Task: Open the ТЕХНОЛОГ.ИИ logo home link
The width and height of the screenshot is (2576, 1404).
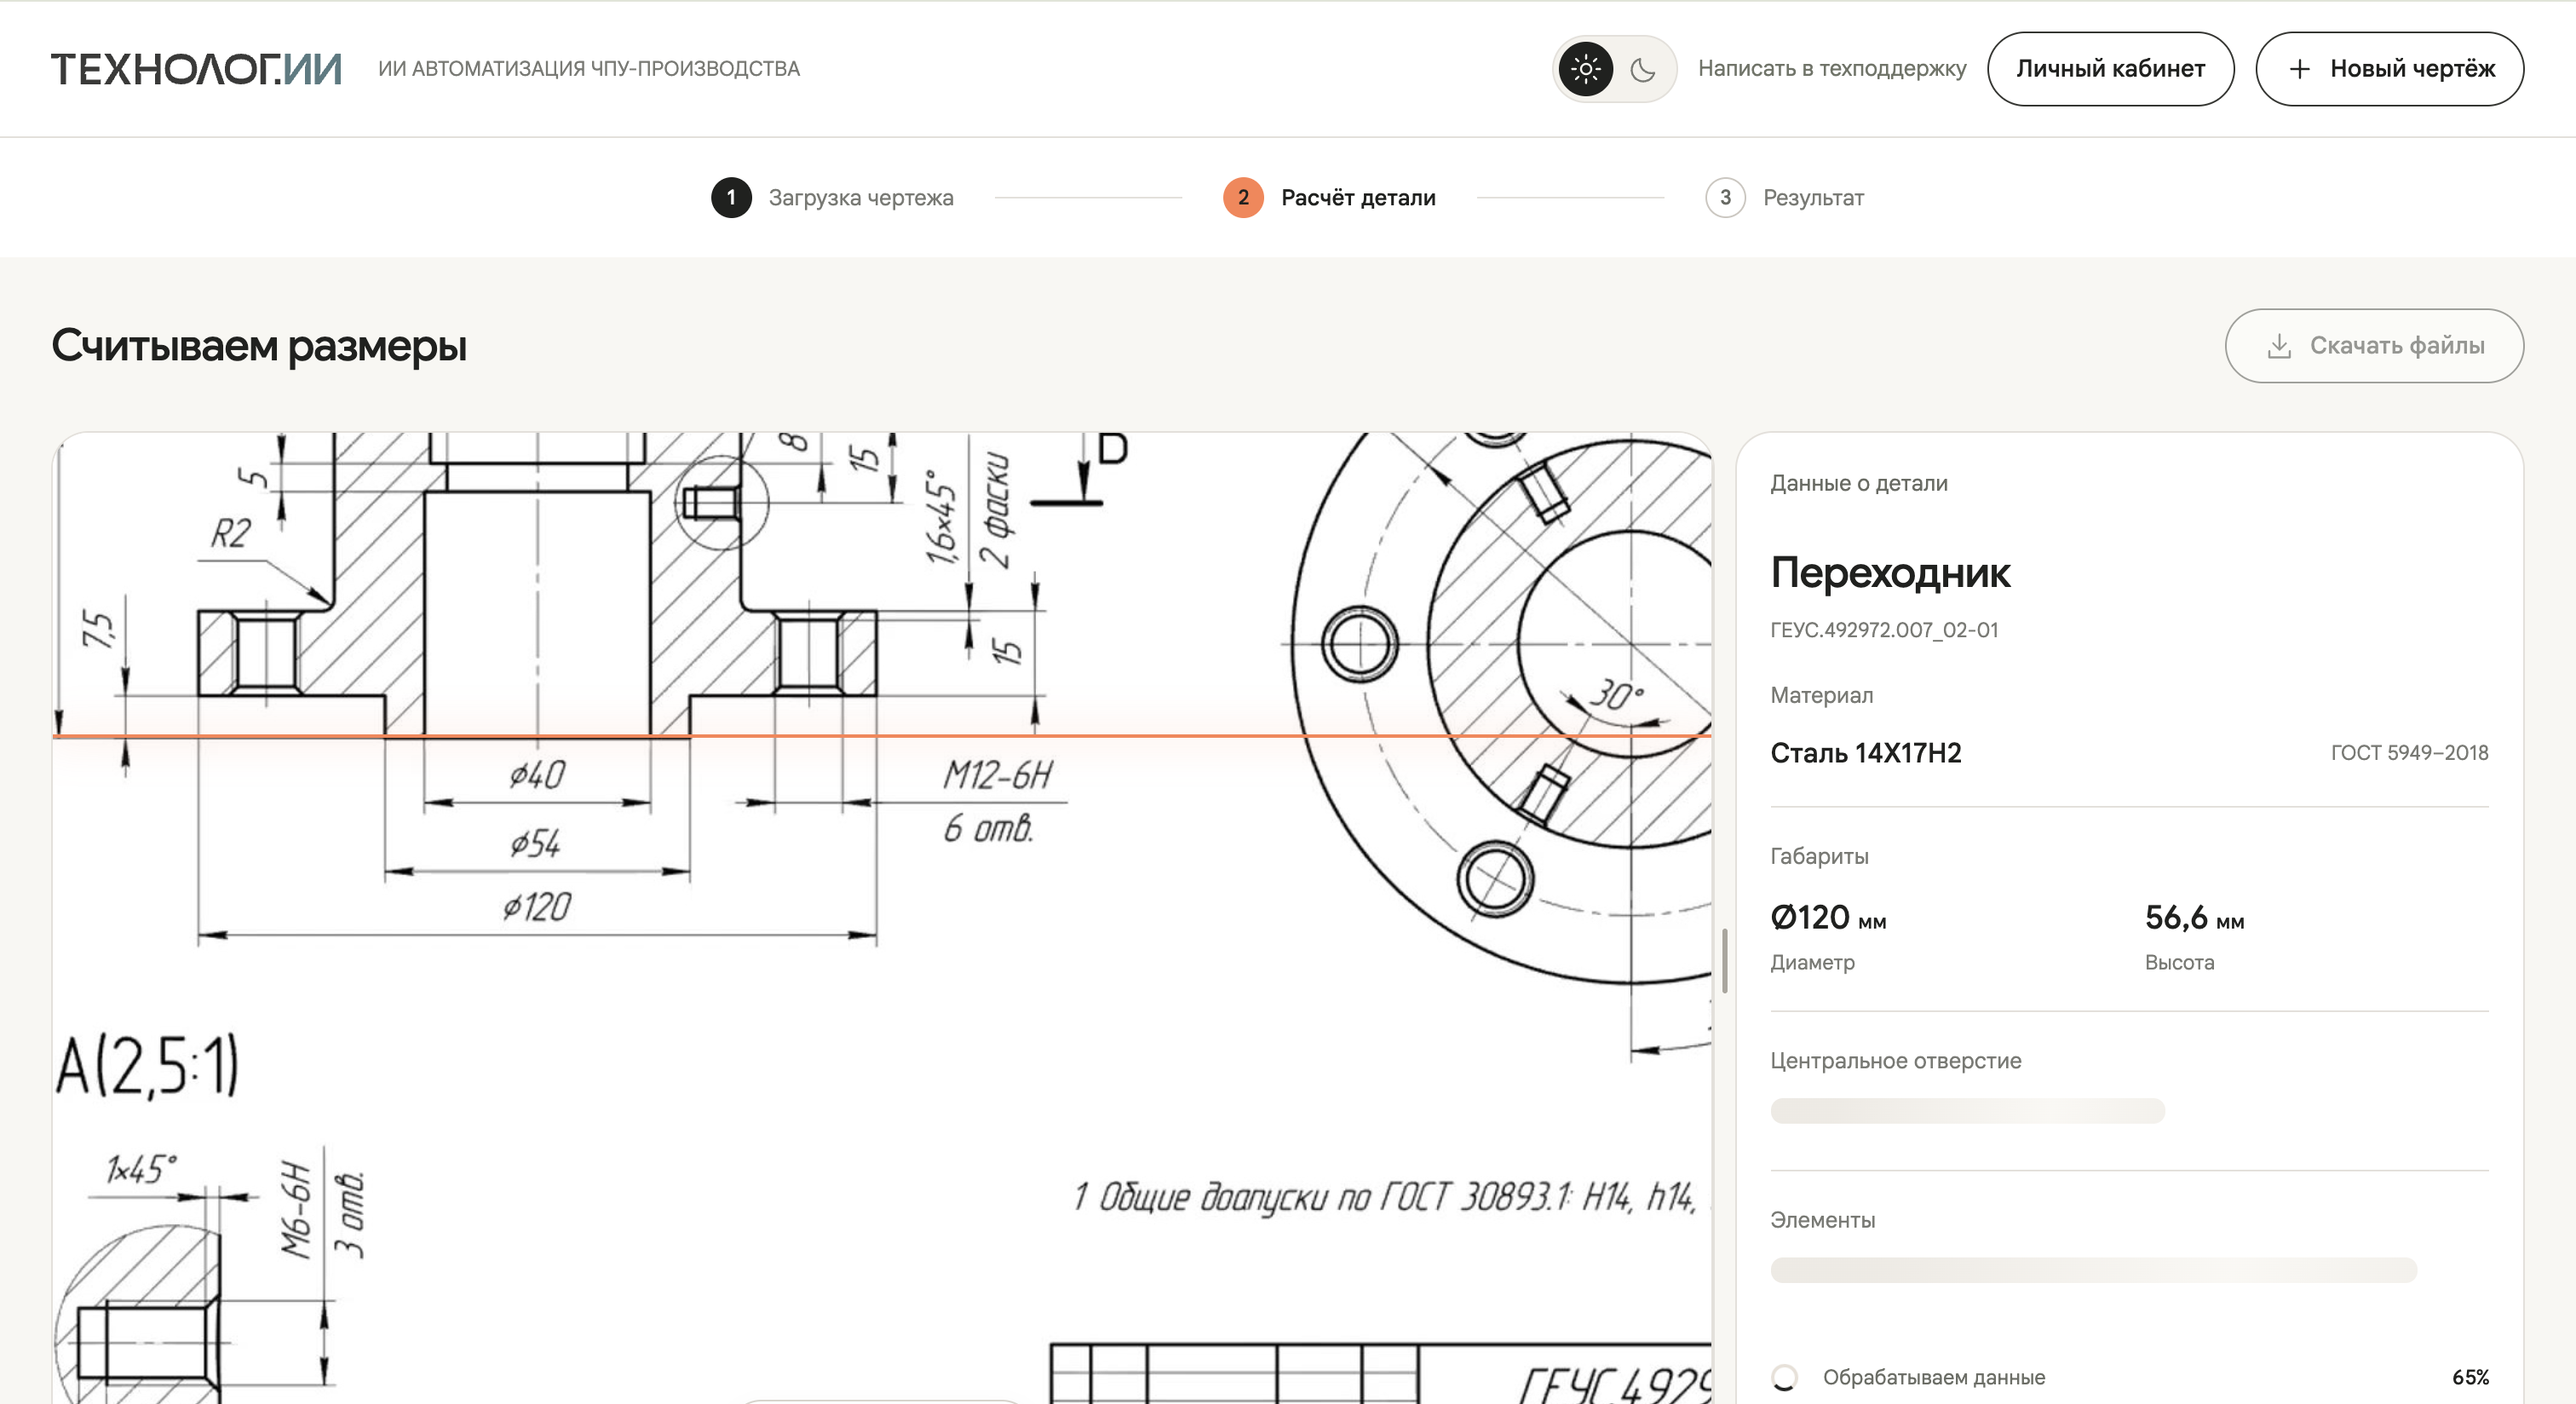Action: 196,69
